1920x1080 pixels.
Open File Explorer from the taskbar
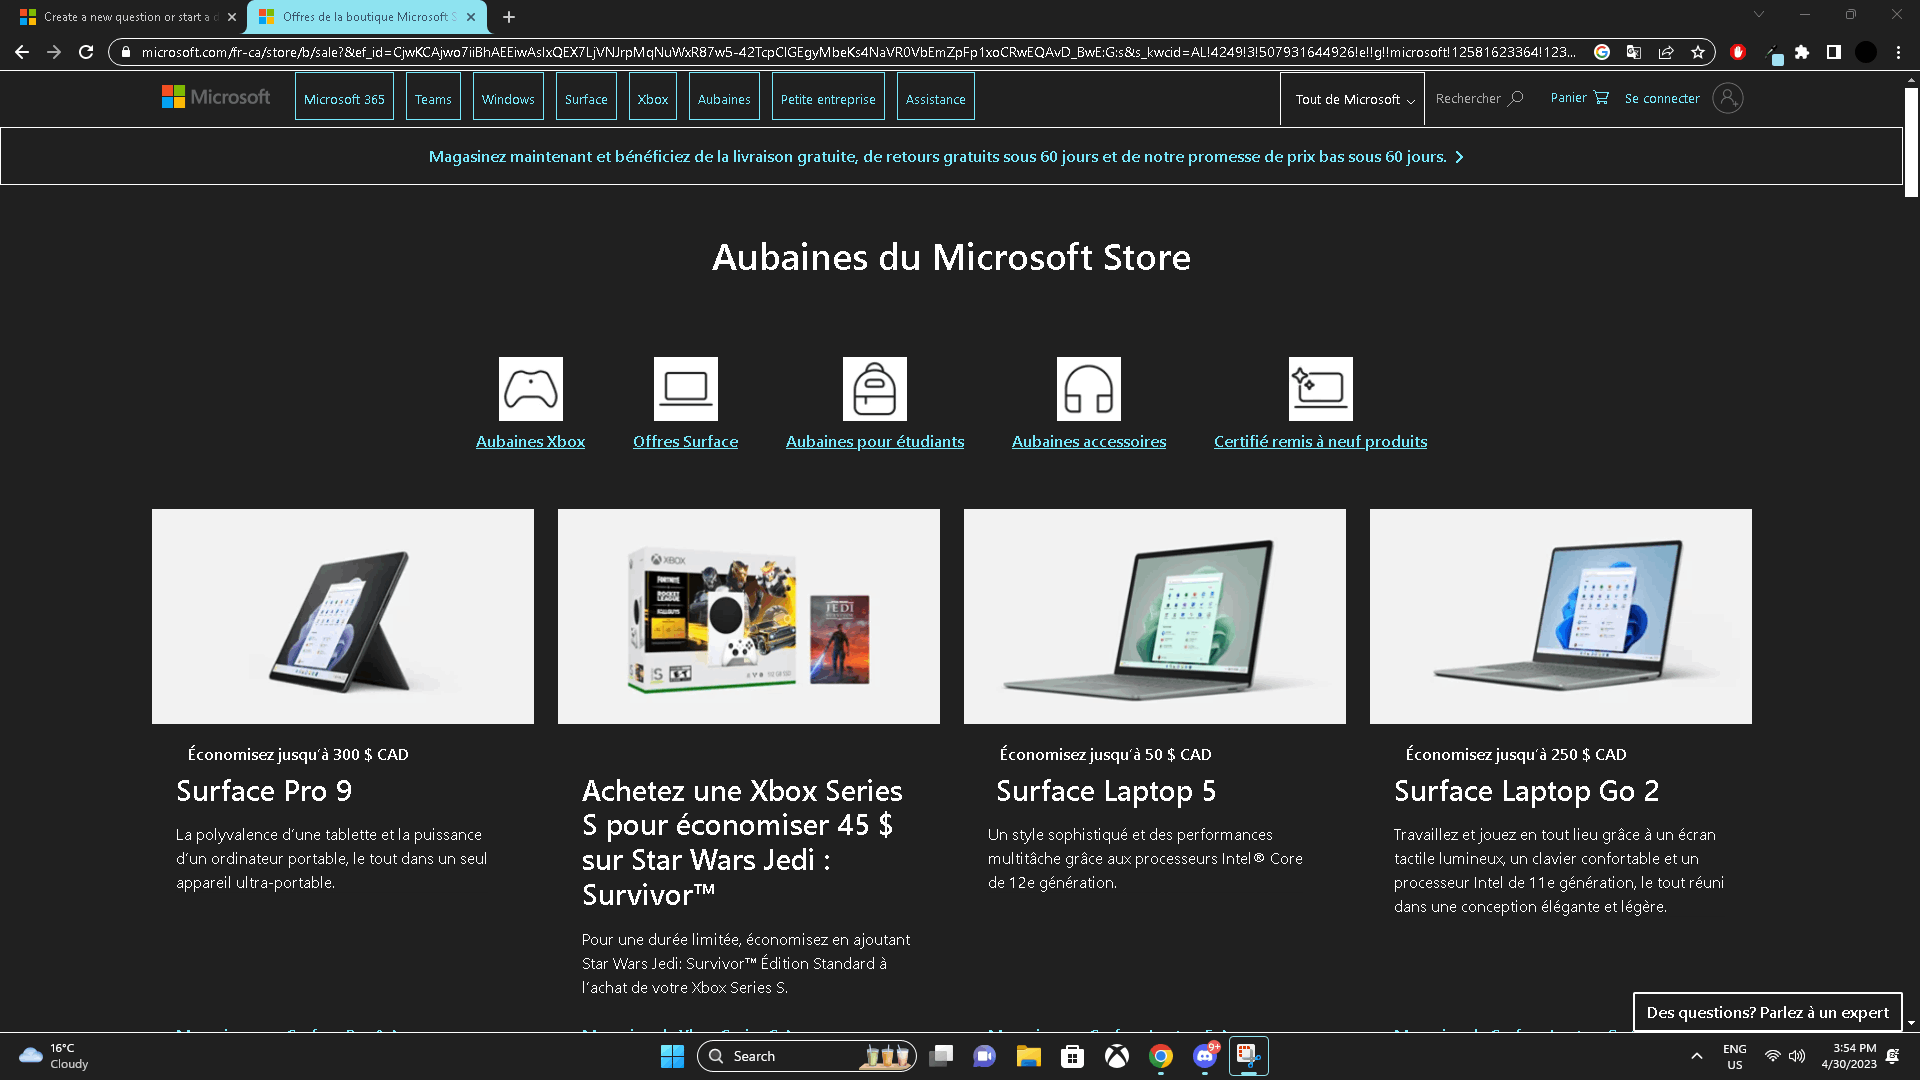[1028, 1056]
